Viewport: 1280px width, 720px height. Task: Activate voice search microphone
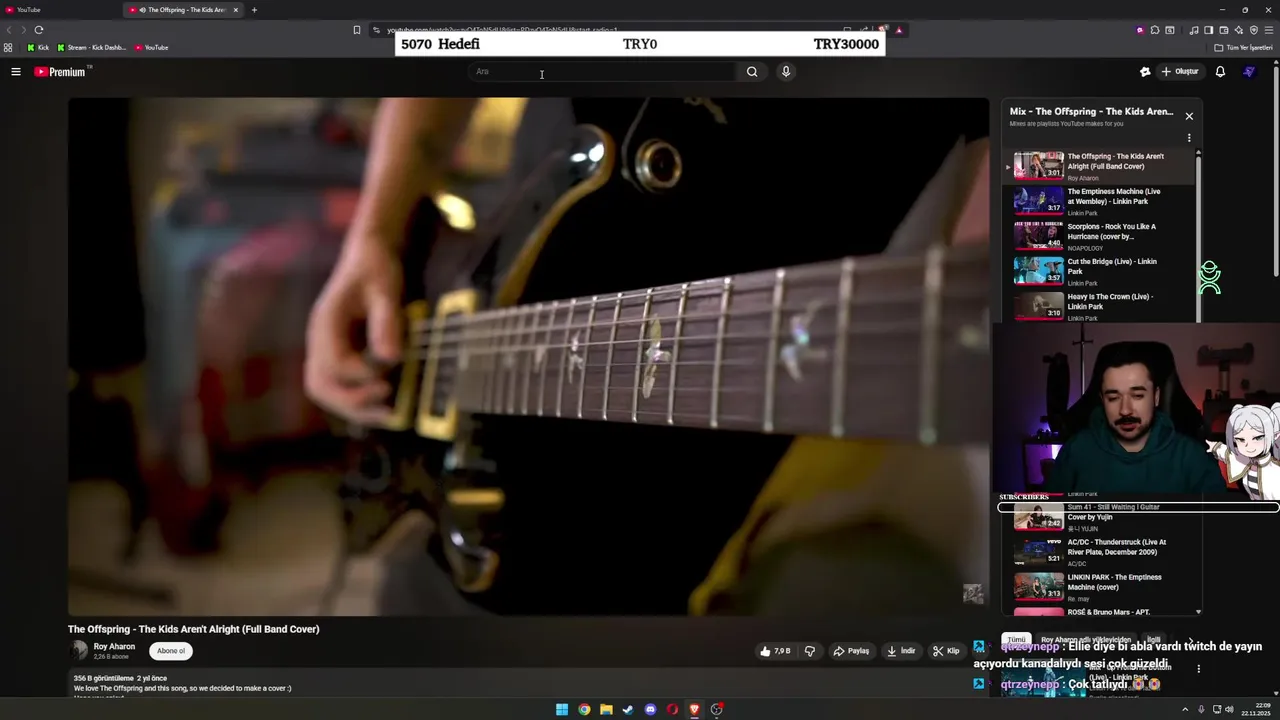[x=786, y=71]
